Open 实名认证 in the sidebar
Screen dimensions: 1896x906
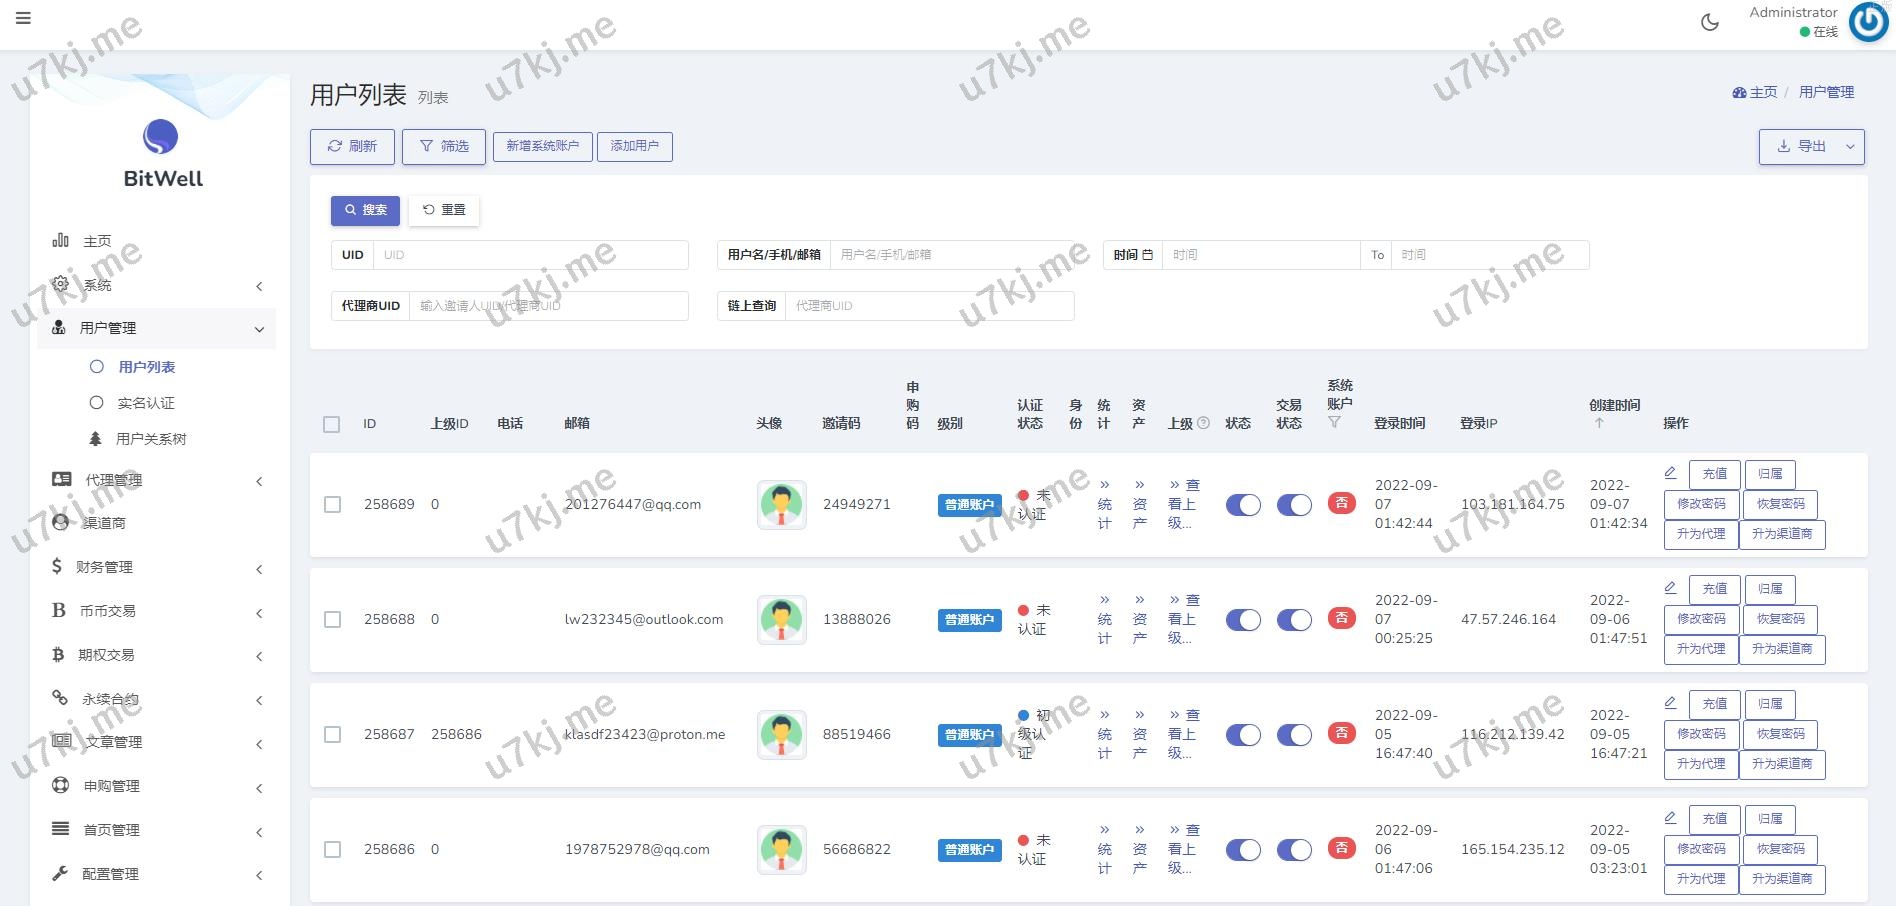point(146,403)
